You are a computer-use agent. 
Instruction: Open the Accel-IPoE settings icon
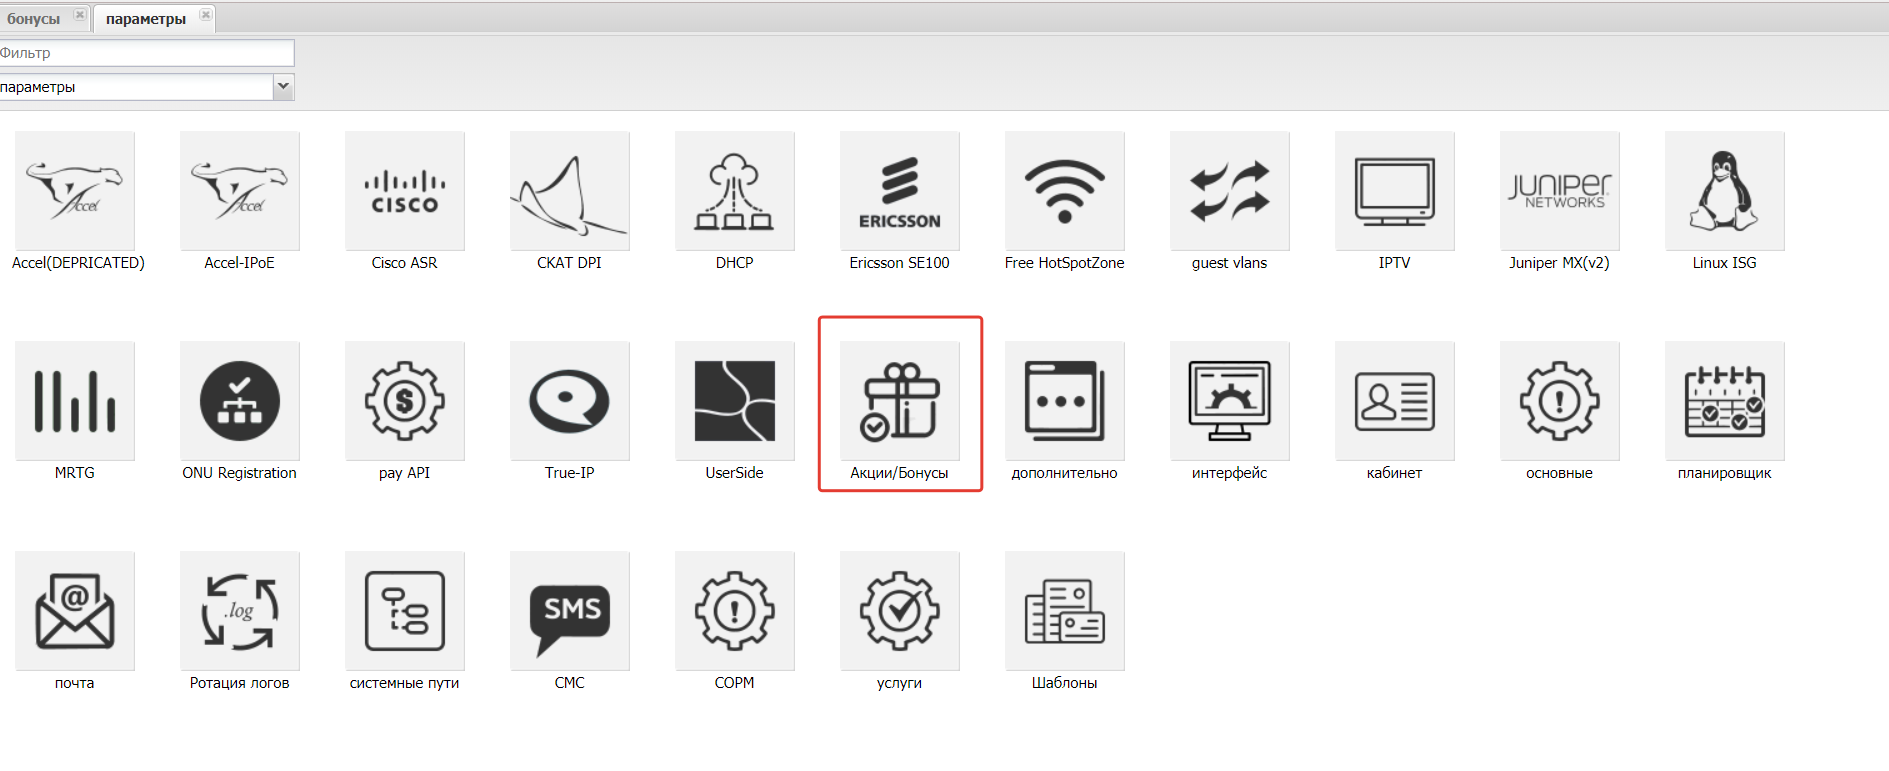(239, 192)
